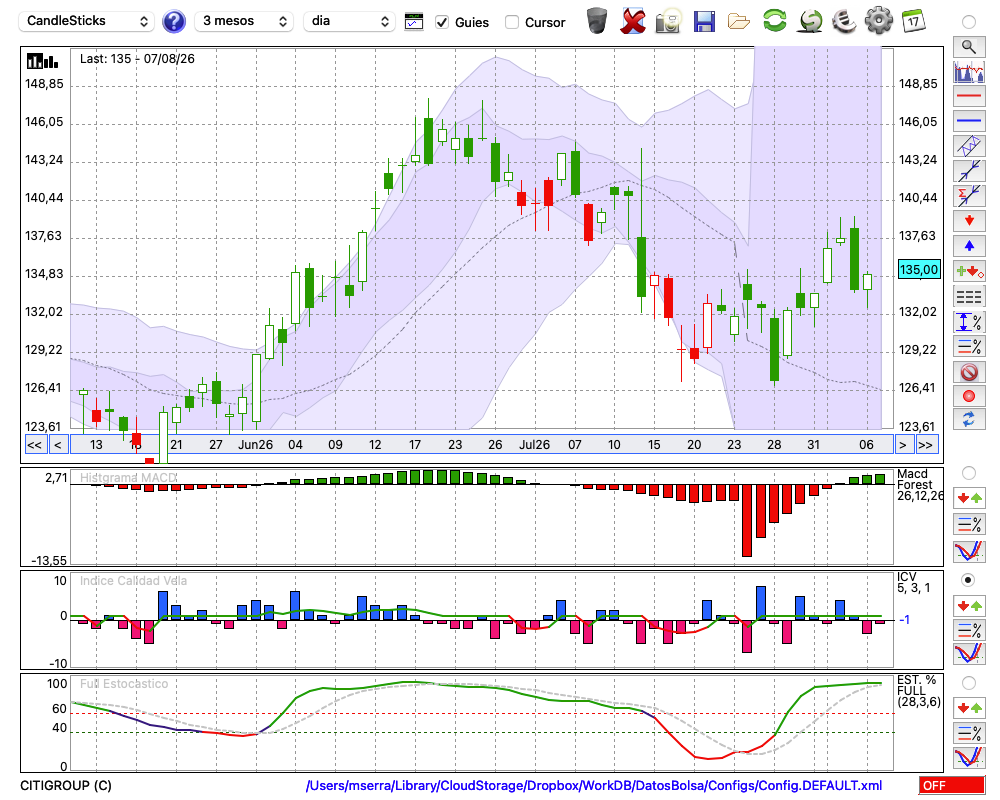This screenshot has width=1000, height=800.
Task: Uncheck the Guies checkbox
Action: tap(441, 22)
